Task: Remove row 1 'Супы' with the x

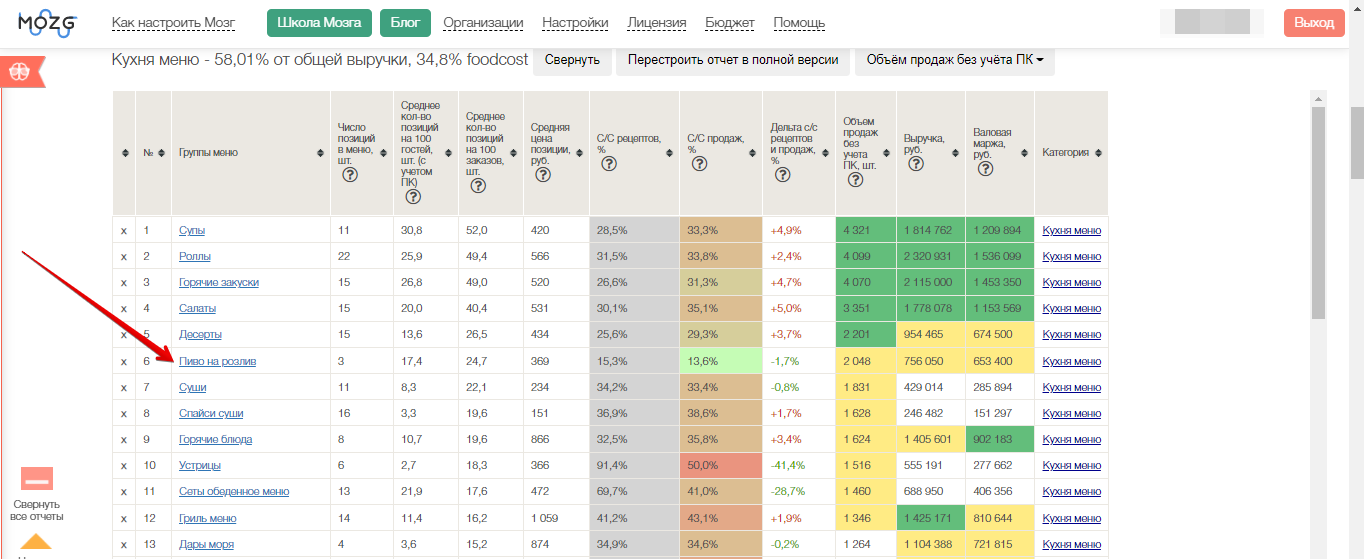Action: [124, 230]
